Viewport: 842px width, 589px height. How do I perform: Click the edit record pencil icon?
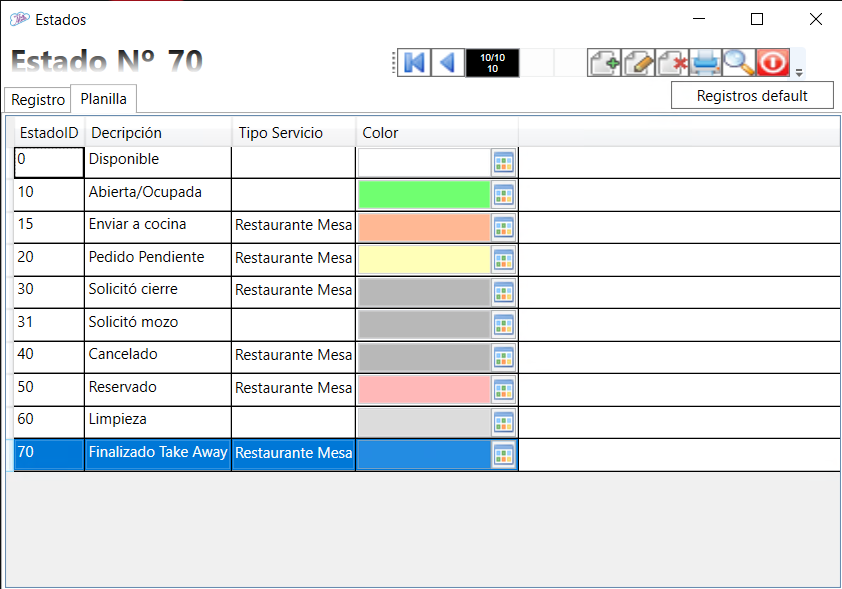pyautogui.click(x=638, y=62)
